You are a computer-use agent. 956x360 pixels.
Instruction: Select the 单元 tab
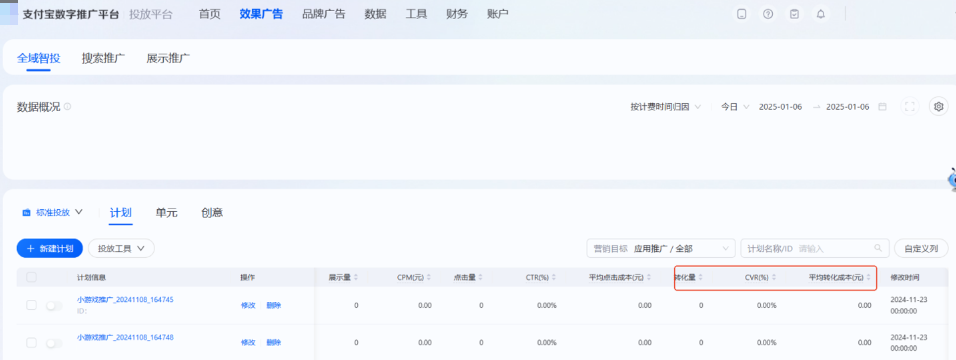[166, 212]
